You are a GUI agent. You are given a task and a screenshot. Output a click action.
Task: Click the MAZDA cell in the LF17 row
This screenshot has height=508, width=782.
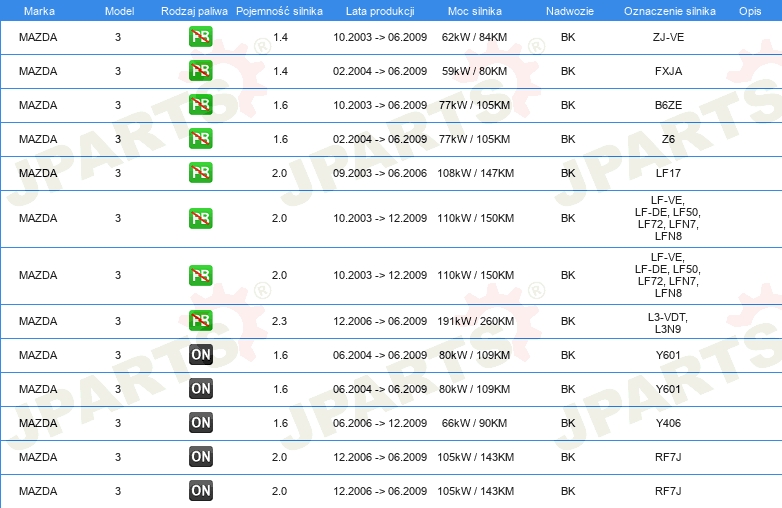(x=38, y=173)
